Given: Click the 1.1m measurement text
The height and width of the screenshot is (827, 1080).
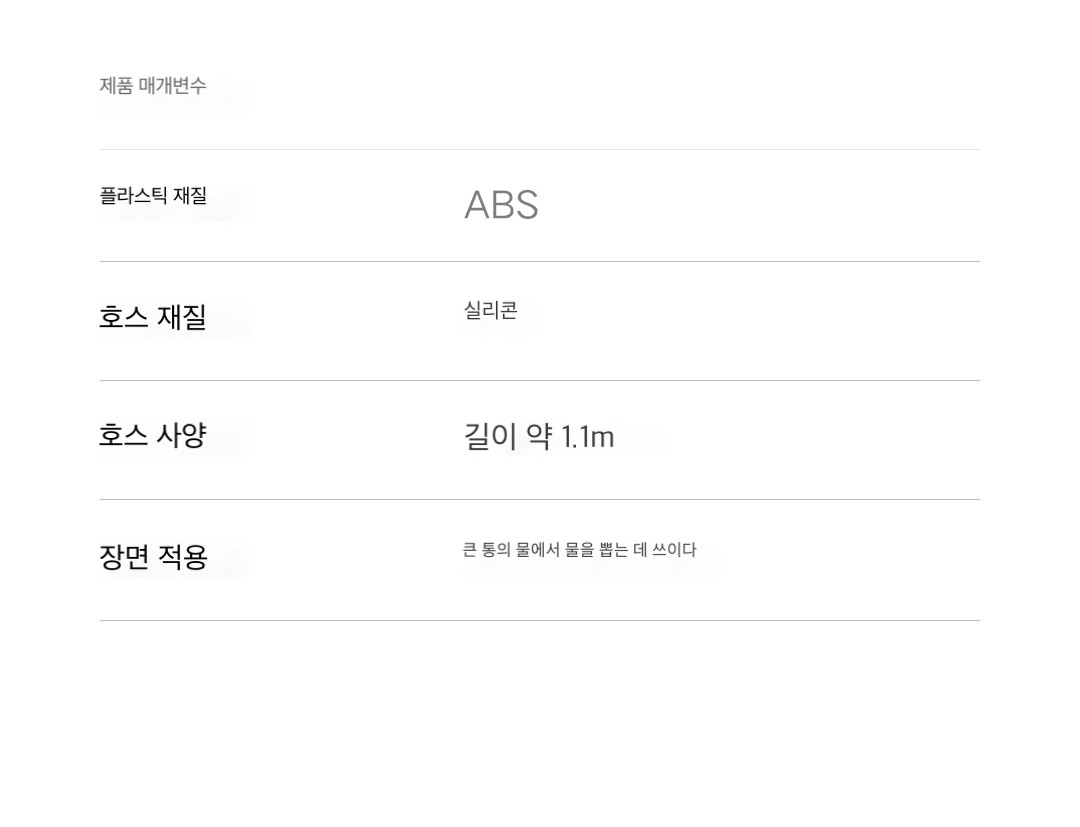Looking at the screenshot, I should [588, 437].
